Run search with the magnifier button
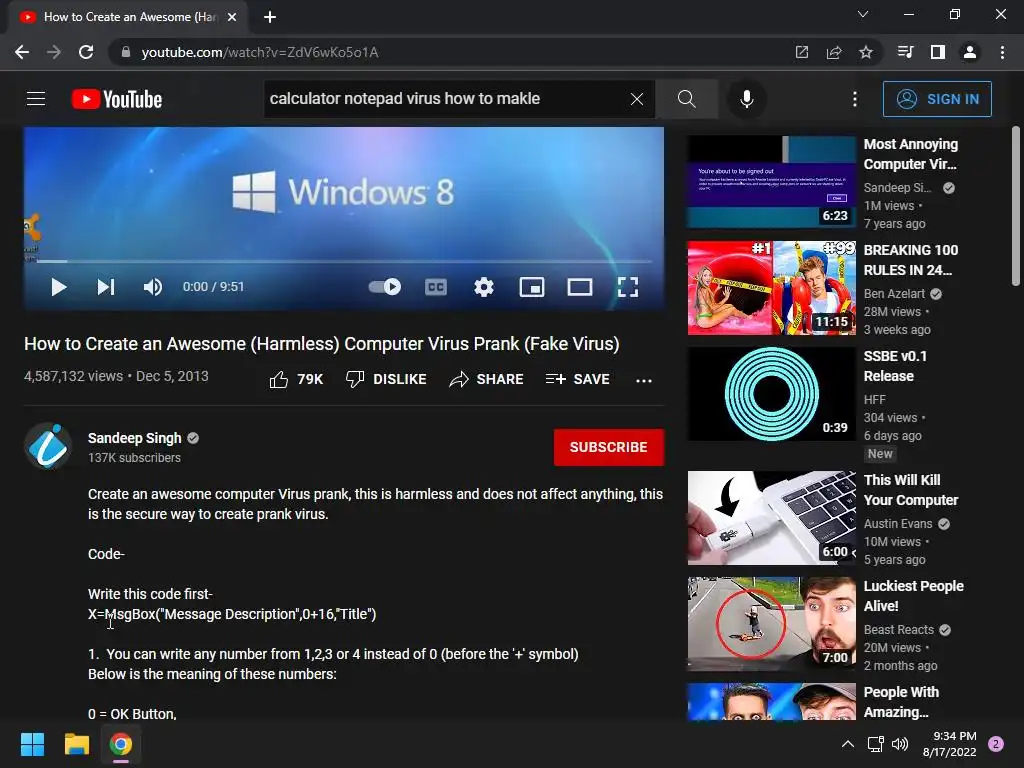The height and width of the screenshot is (768, 1024). tap(686, 99)
